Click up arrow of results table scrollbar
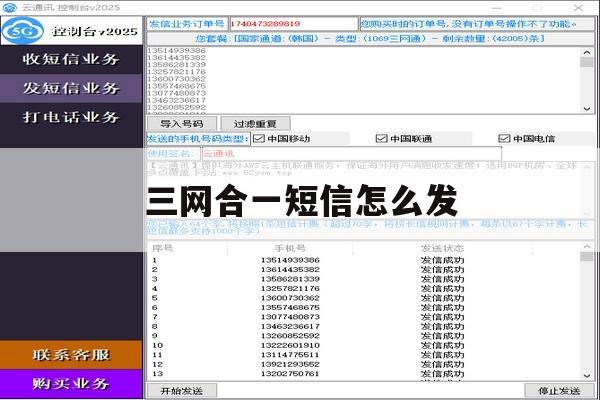 point(587,247)
